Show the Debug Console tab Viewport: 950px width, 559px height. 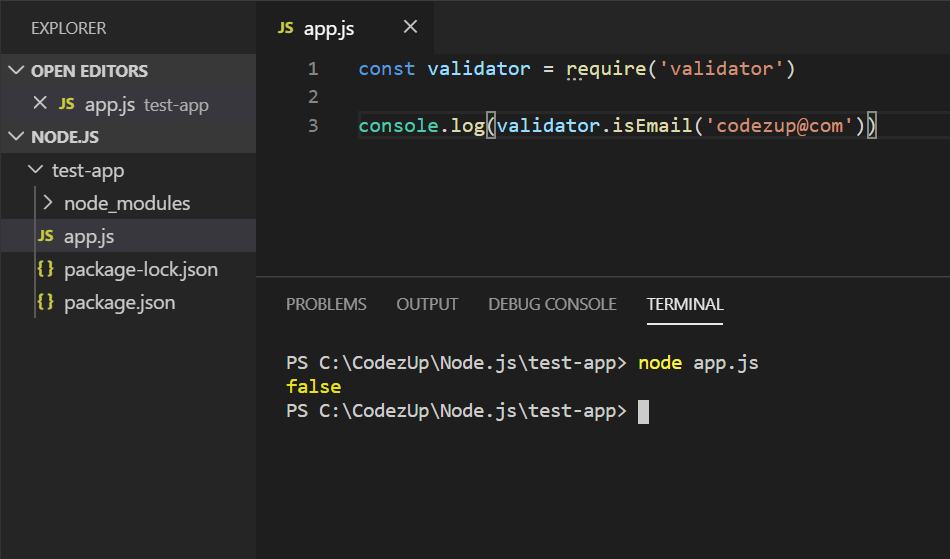click(x=553, y=304)
